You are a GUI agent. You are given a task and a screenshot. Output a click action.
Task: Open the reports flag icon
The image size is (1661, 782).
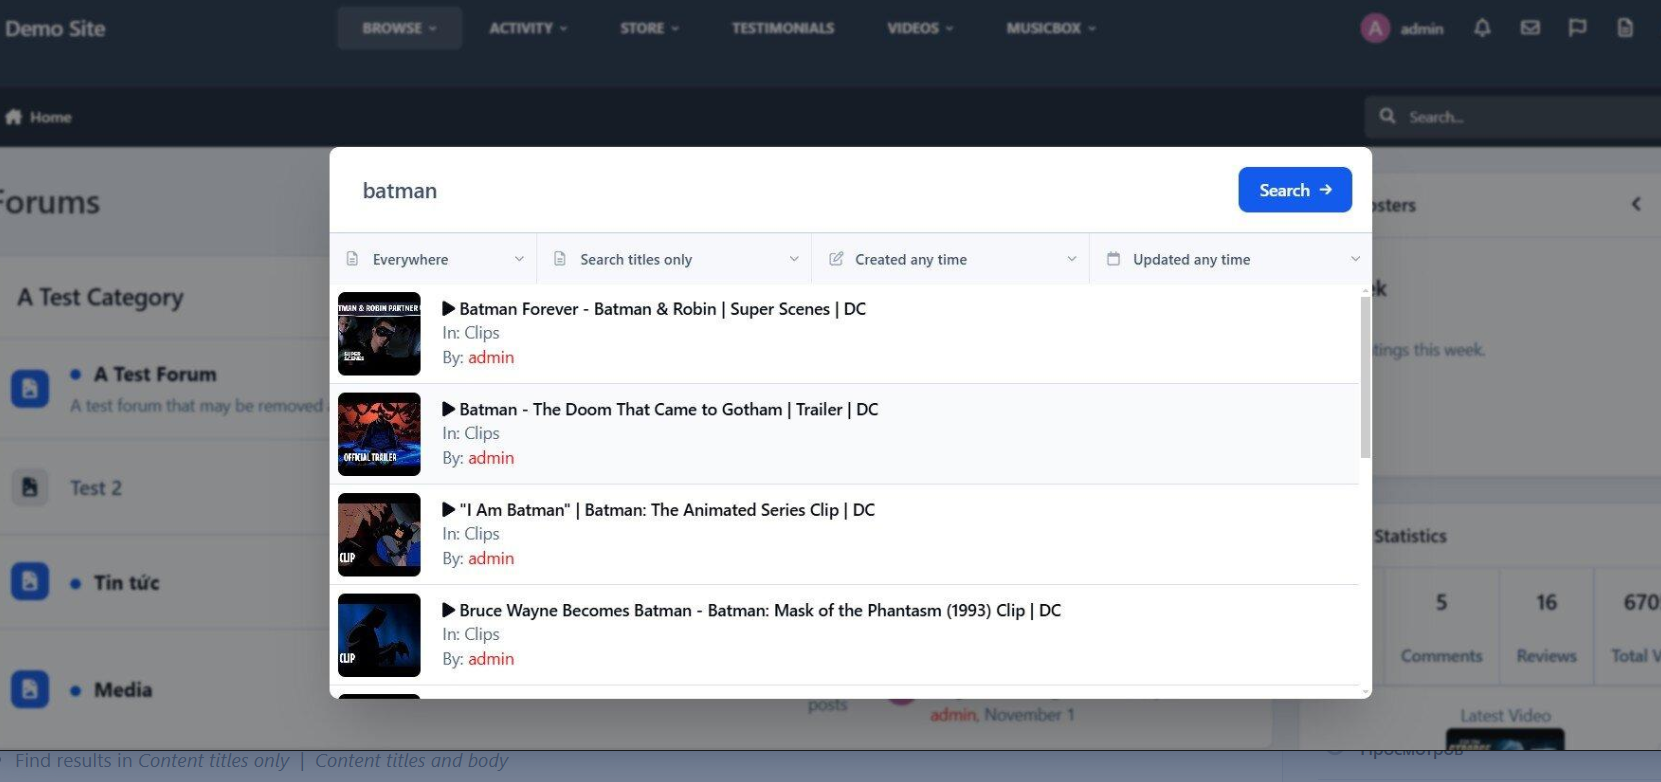point(1577,28)
